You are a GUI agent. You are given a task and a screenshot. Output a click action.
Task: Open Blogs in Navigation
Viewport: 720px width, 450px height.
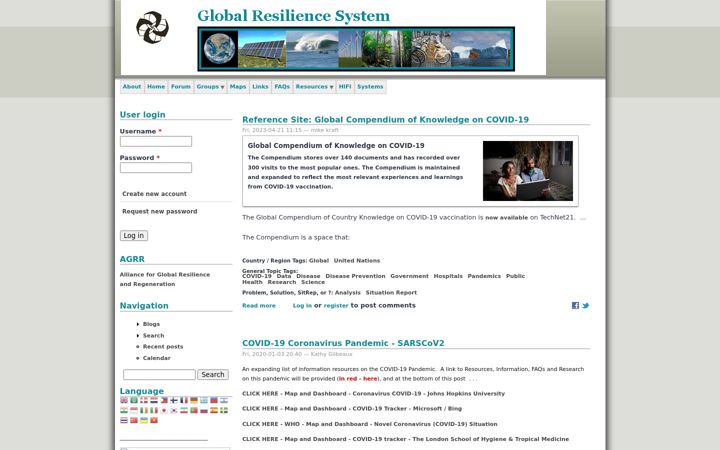coord(151,324)
